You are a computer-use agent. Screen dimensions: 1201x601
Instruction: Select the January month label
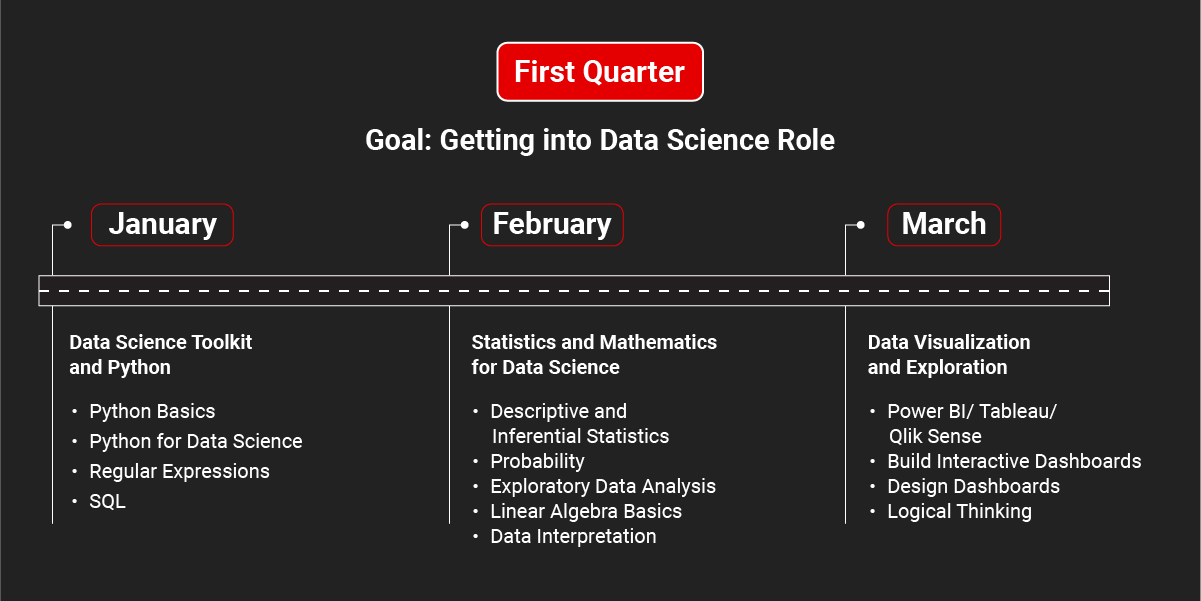click(x=162, y=225)
